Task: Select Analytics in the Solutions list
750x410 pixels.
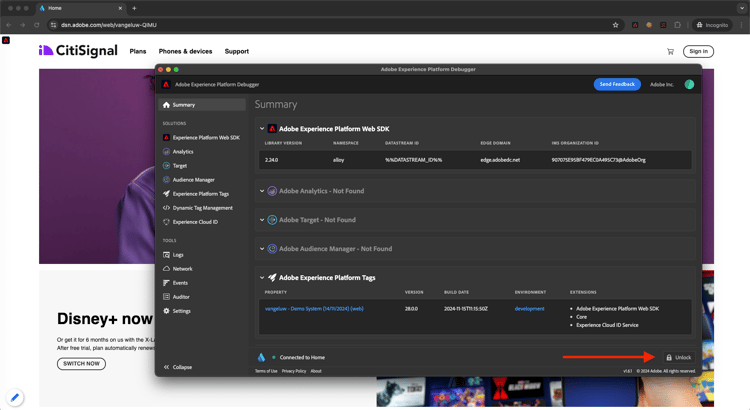Action: click(182, 152)
